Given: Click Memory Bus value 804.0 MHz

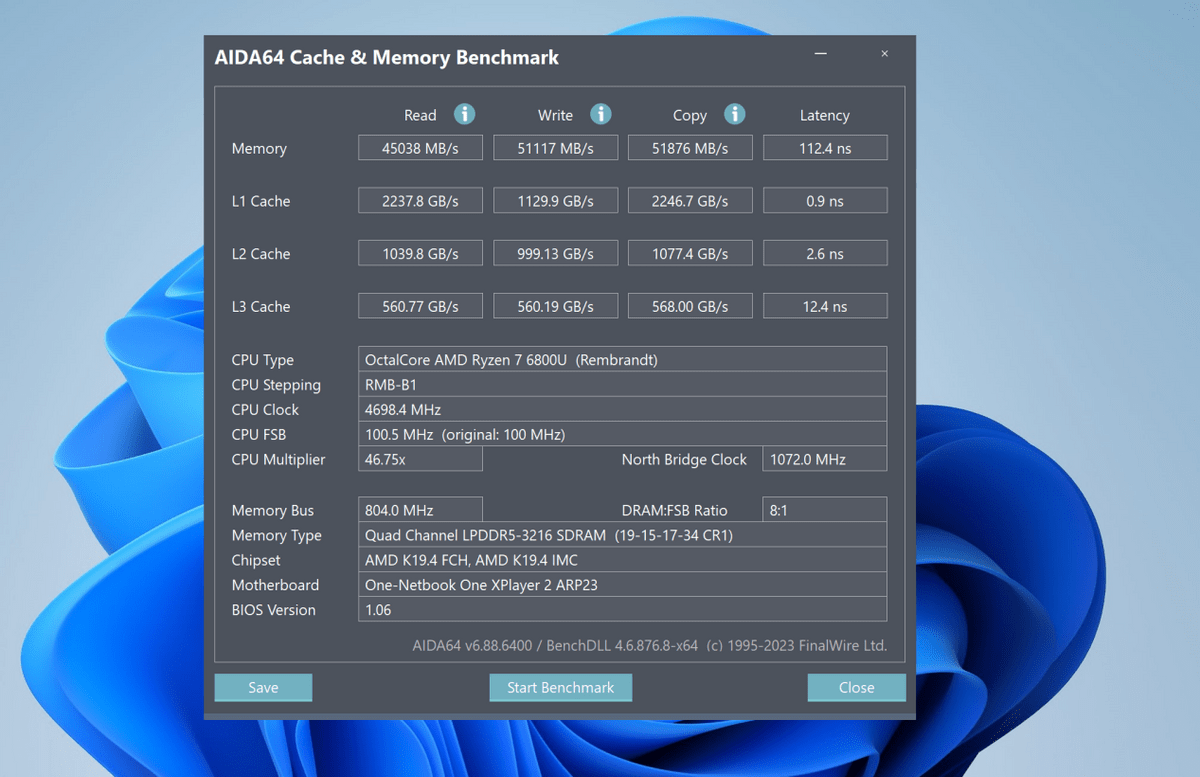Looking at the screenshot, I should [420, 510].
